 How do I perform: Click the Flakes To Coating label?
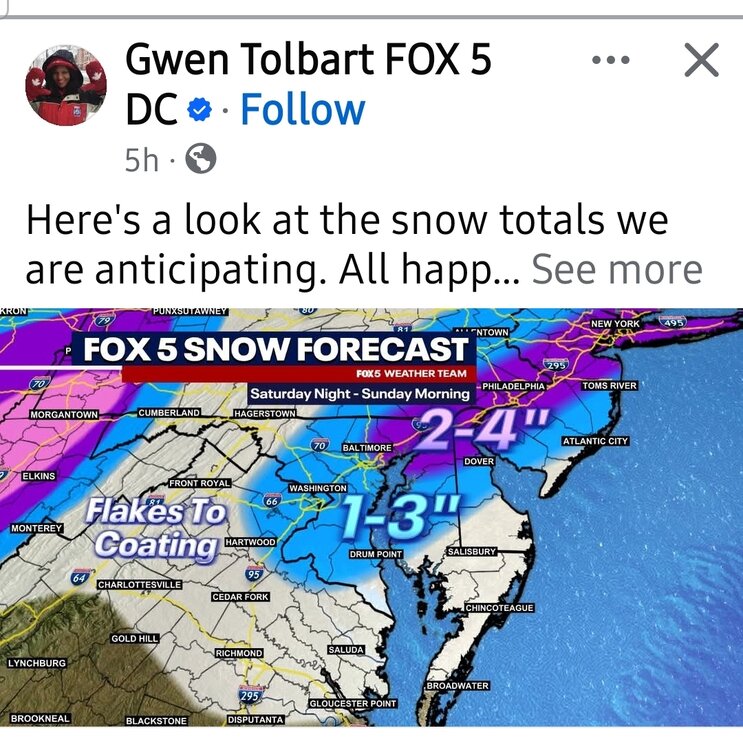coord(157,527)
